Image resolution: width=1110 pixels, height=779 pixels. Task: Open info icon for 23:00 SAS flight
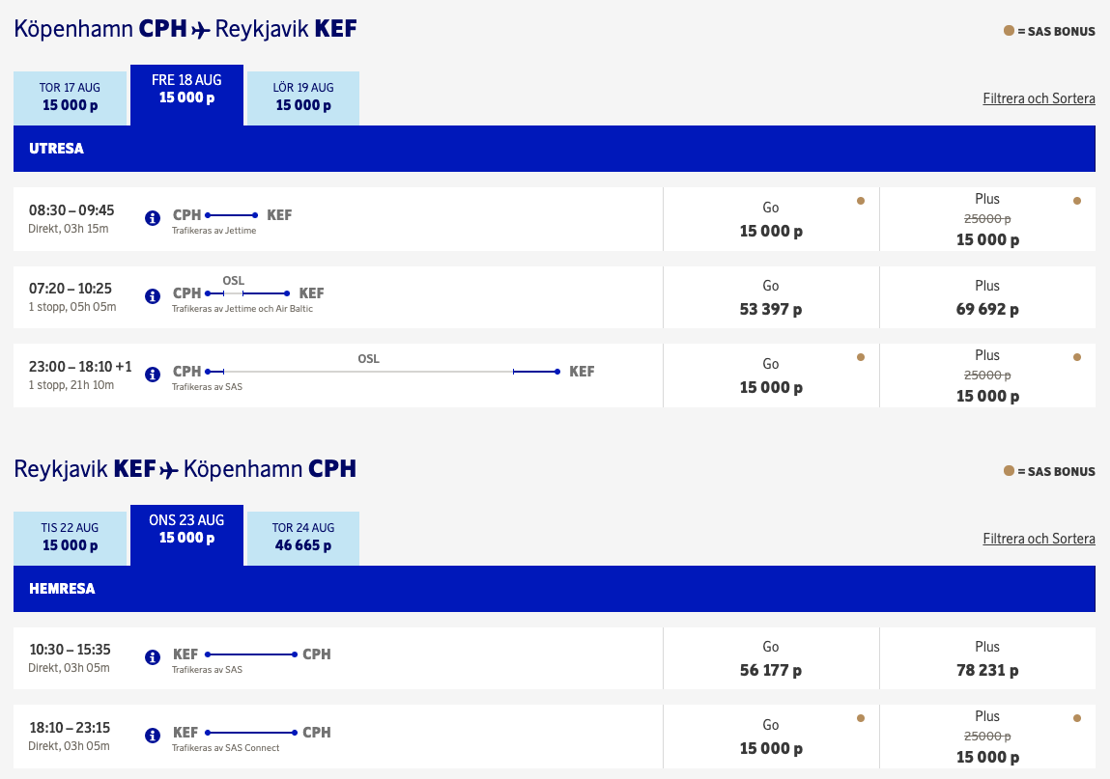point(152,374)
